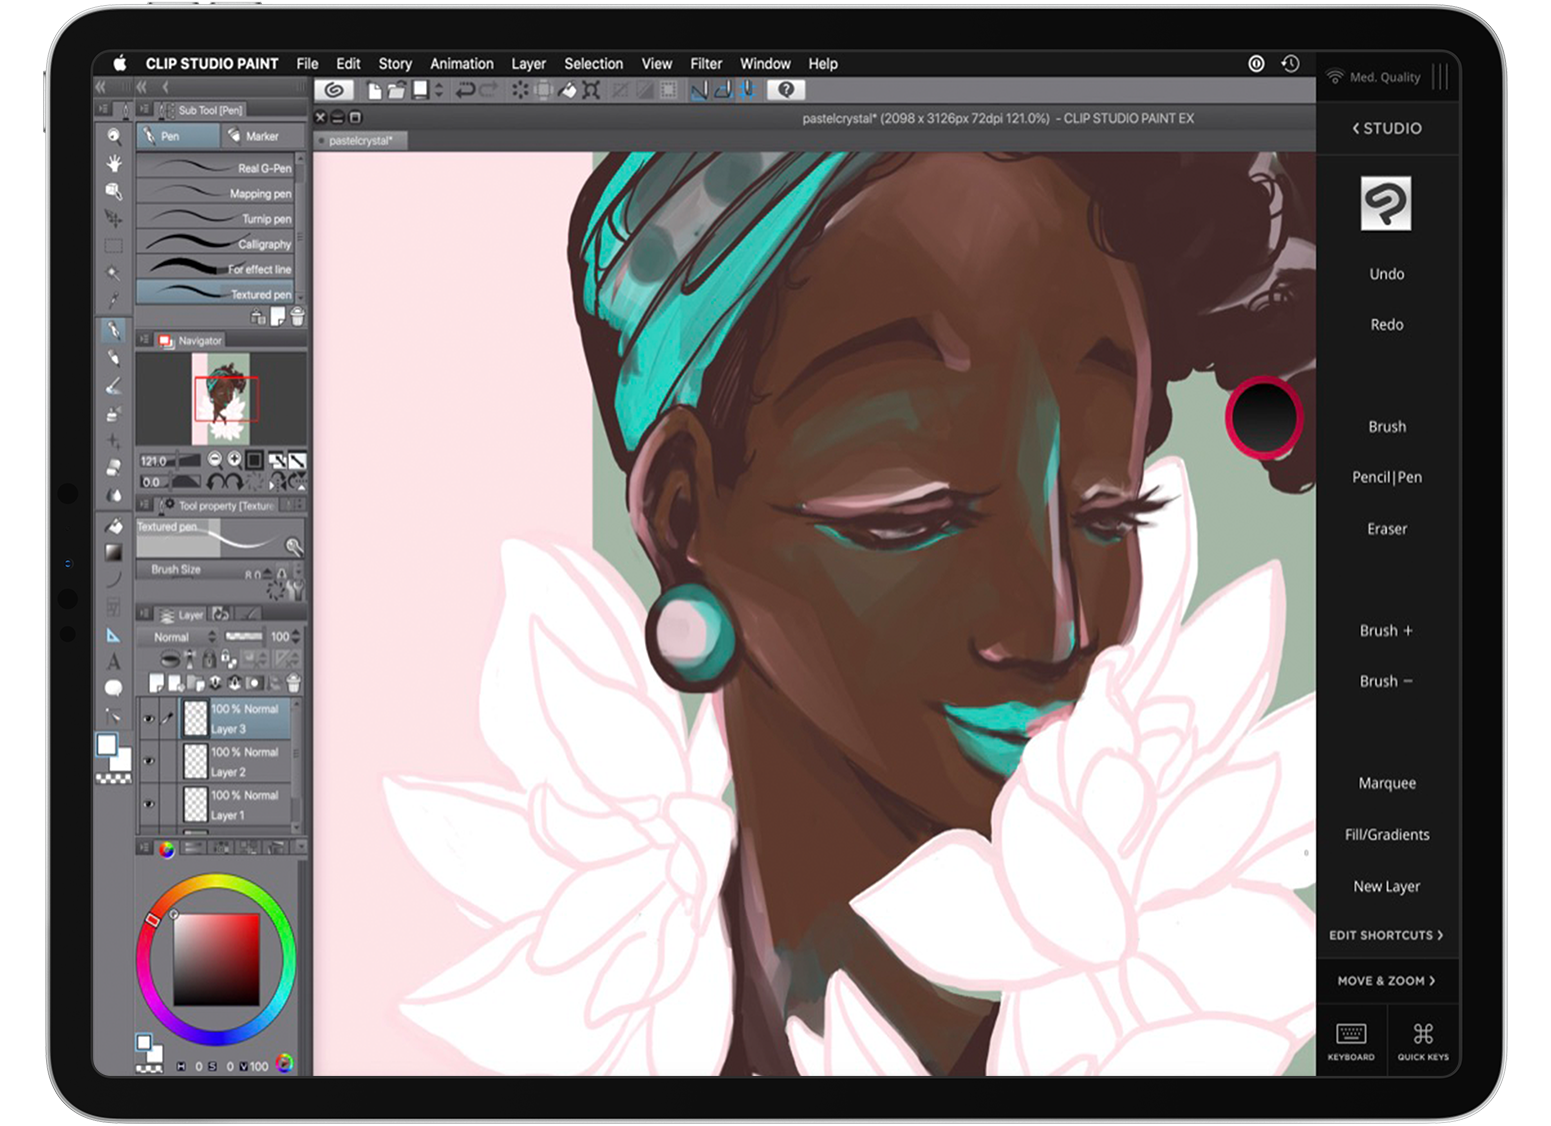Screen dimensions: 1551x1126
Task: Open Navigator palette menu icon
Action: pyautogui.click(x=144, y=340)
